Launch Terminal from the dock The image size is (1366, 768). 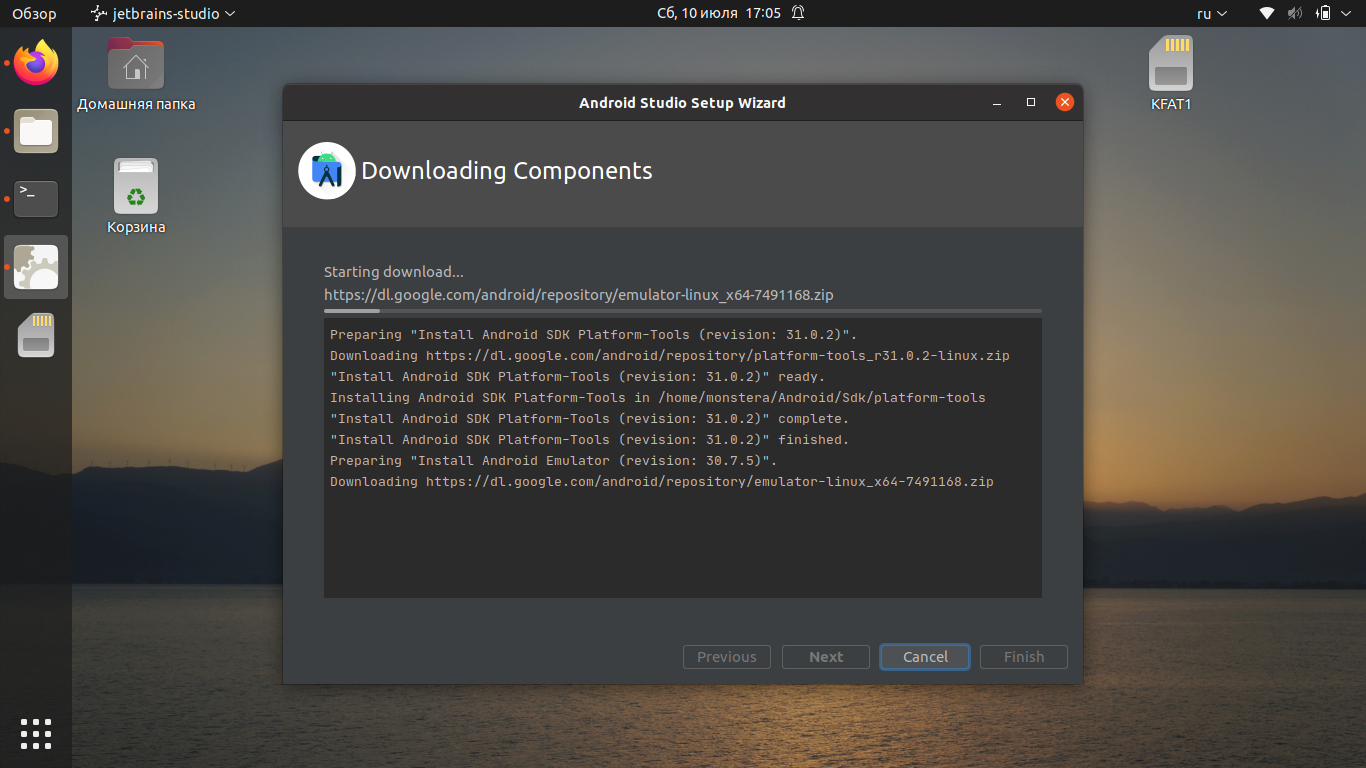click(36, 199)
